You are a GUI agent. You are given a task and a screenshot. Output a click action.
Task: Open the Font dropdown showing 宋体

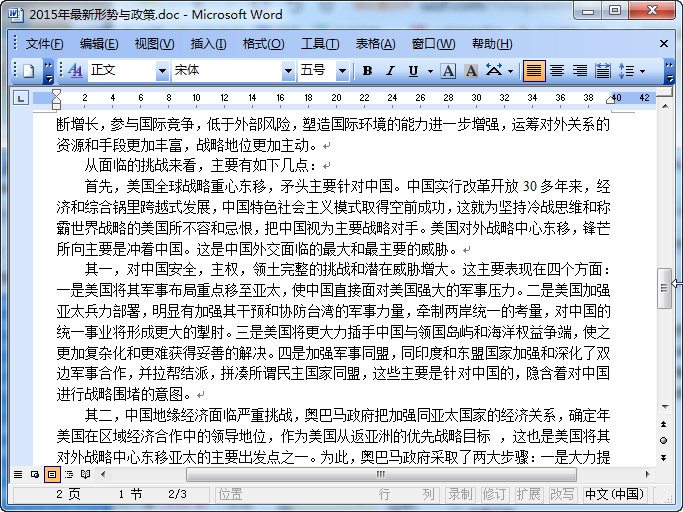(288, 71)
